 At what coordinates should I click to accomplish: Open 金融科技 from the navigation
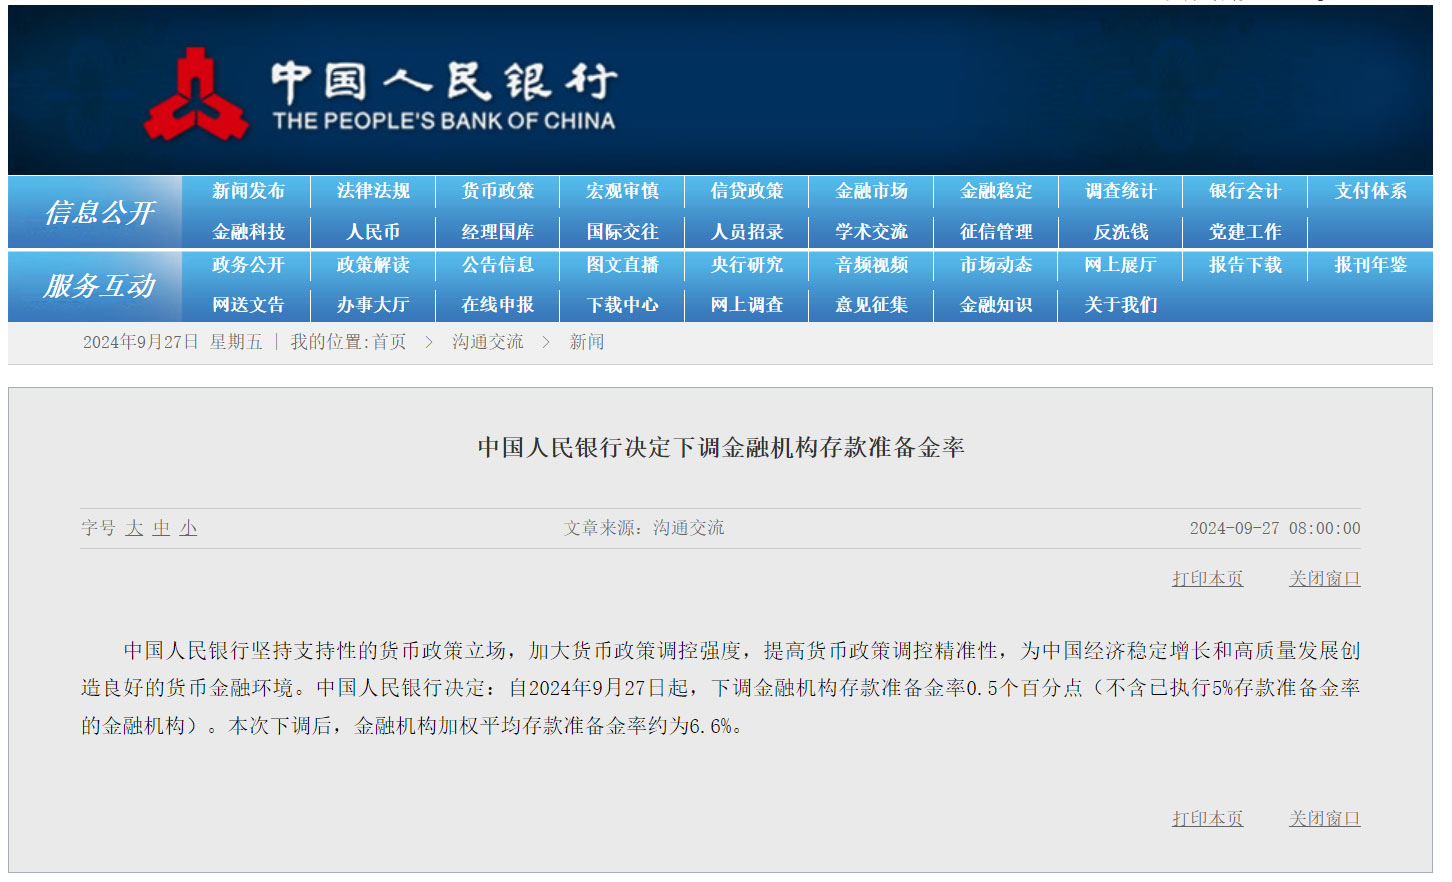[x=249, y=232]
